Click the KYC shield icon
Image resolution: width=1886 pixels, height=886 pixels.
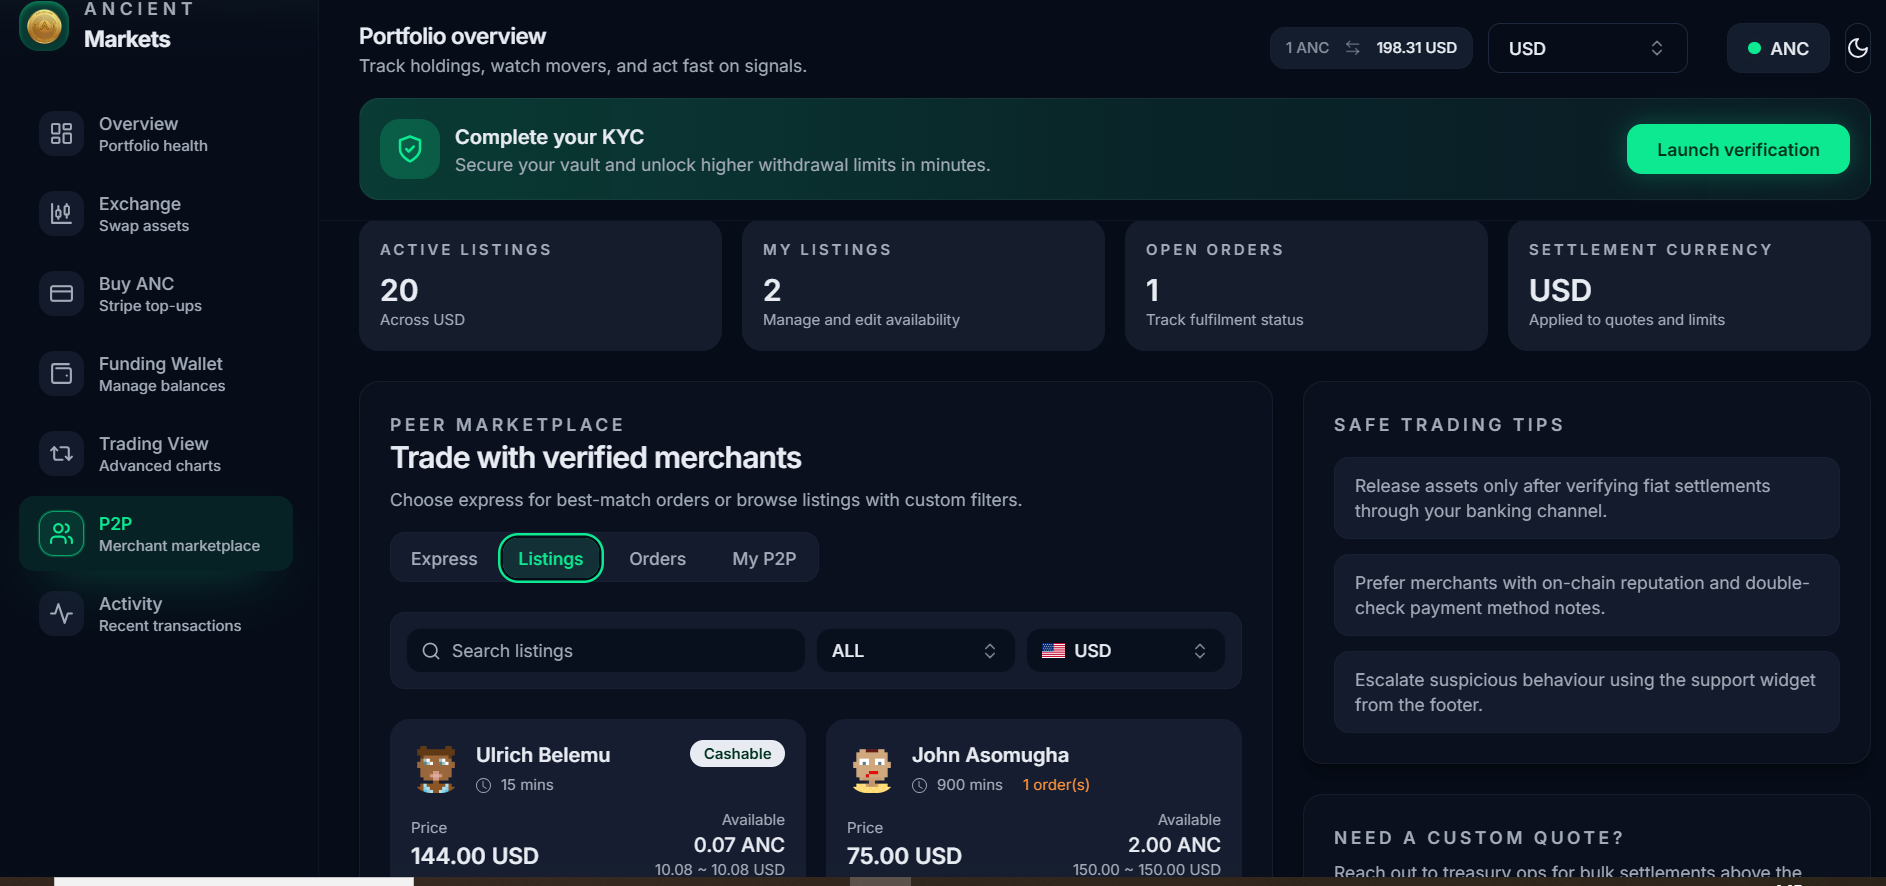click(409, 149)
